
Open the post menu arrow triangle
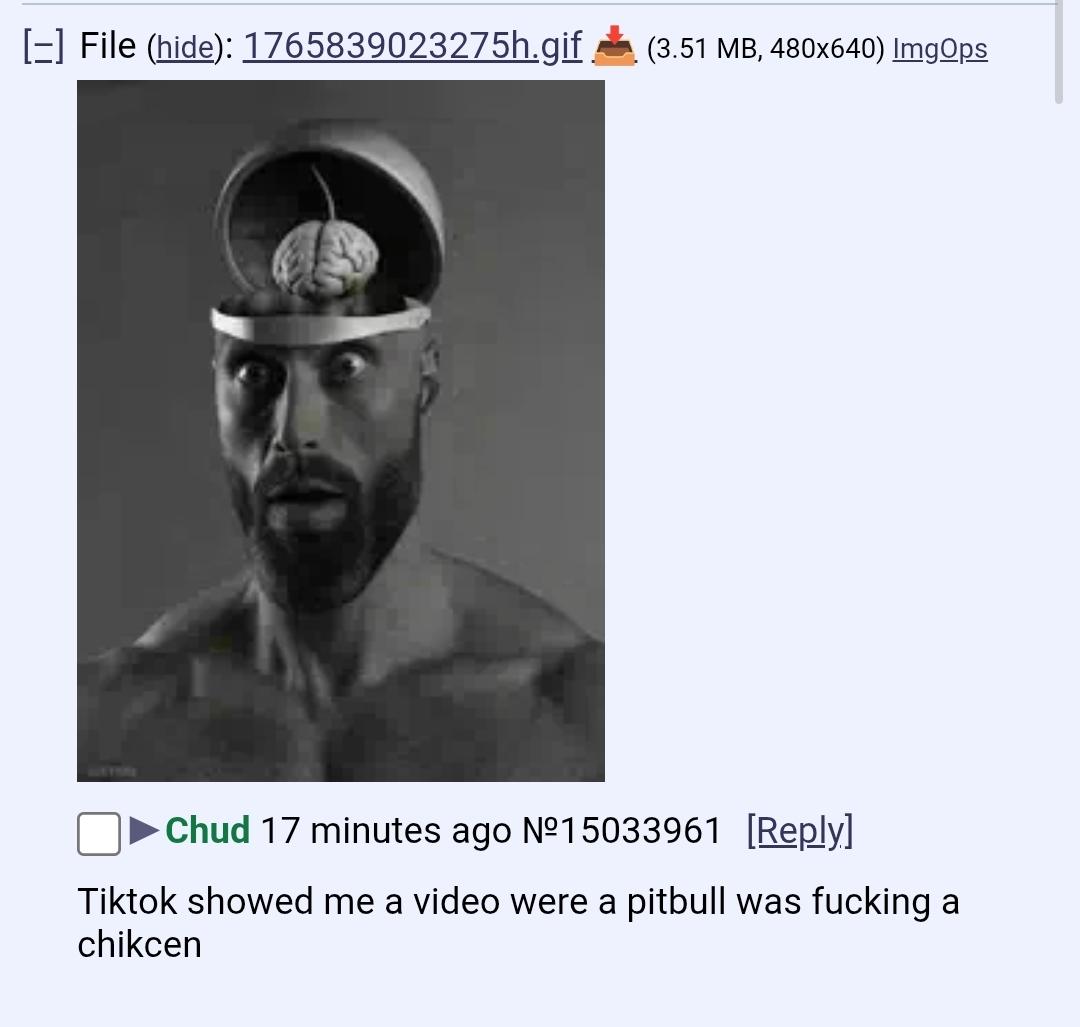tap(143, 830)
